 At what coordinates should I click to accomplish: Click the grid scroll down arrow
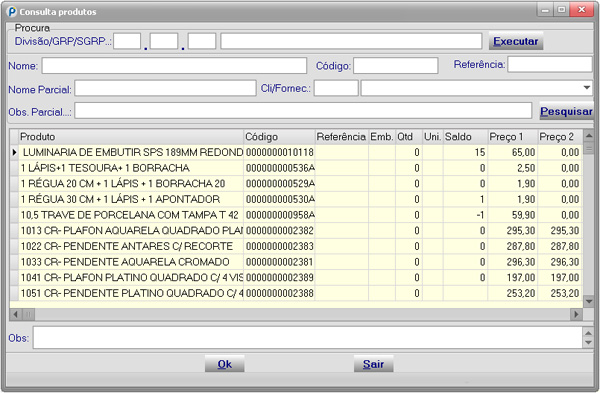pos(589,302)
